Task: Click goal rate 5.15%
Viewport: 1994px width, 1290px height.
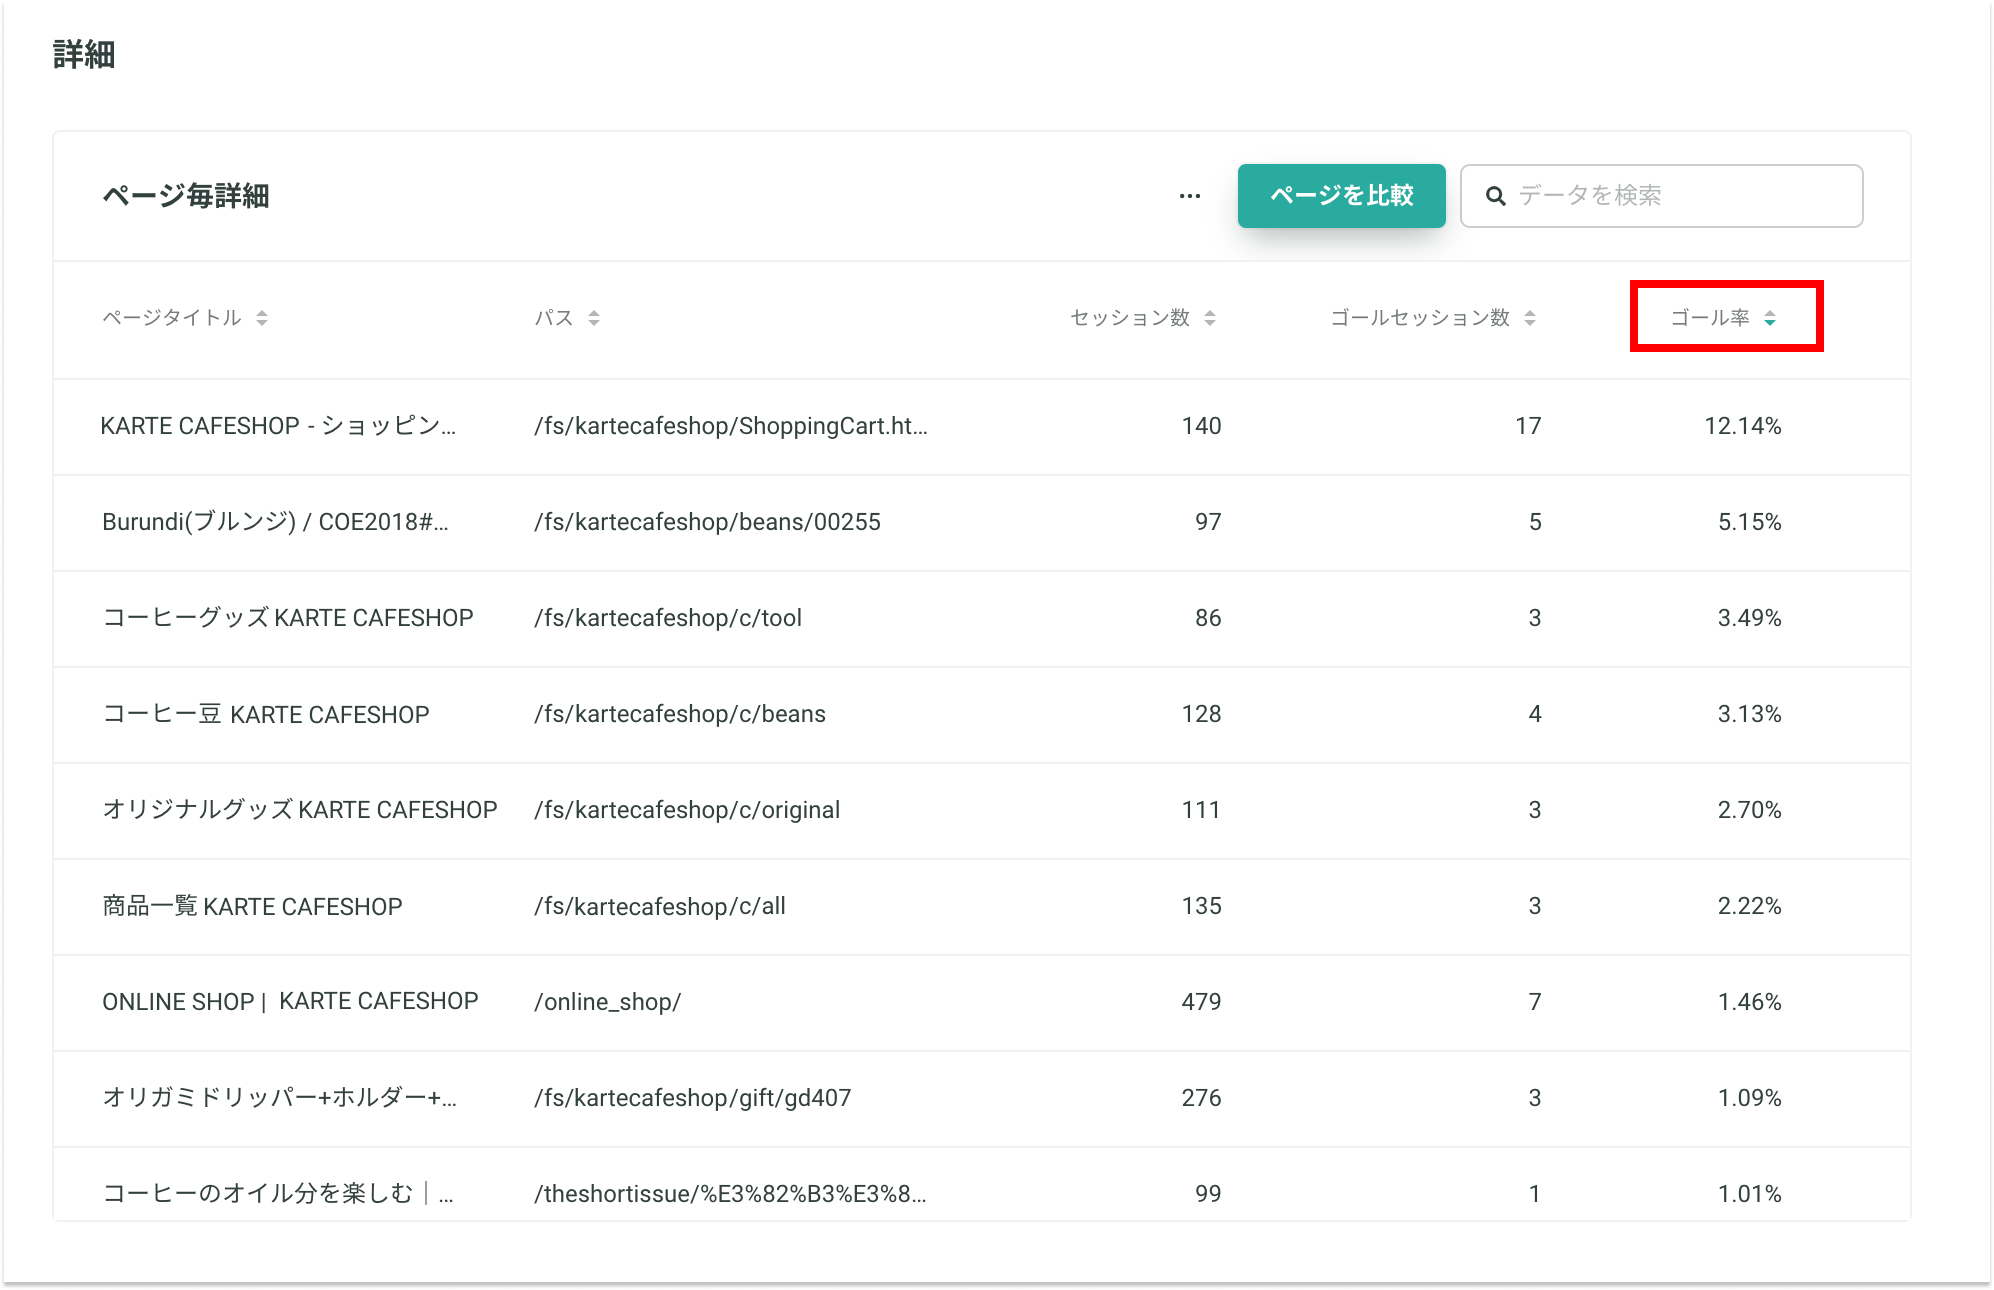Action: [x=1750, y=522]
